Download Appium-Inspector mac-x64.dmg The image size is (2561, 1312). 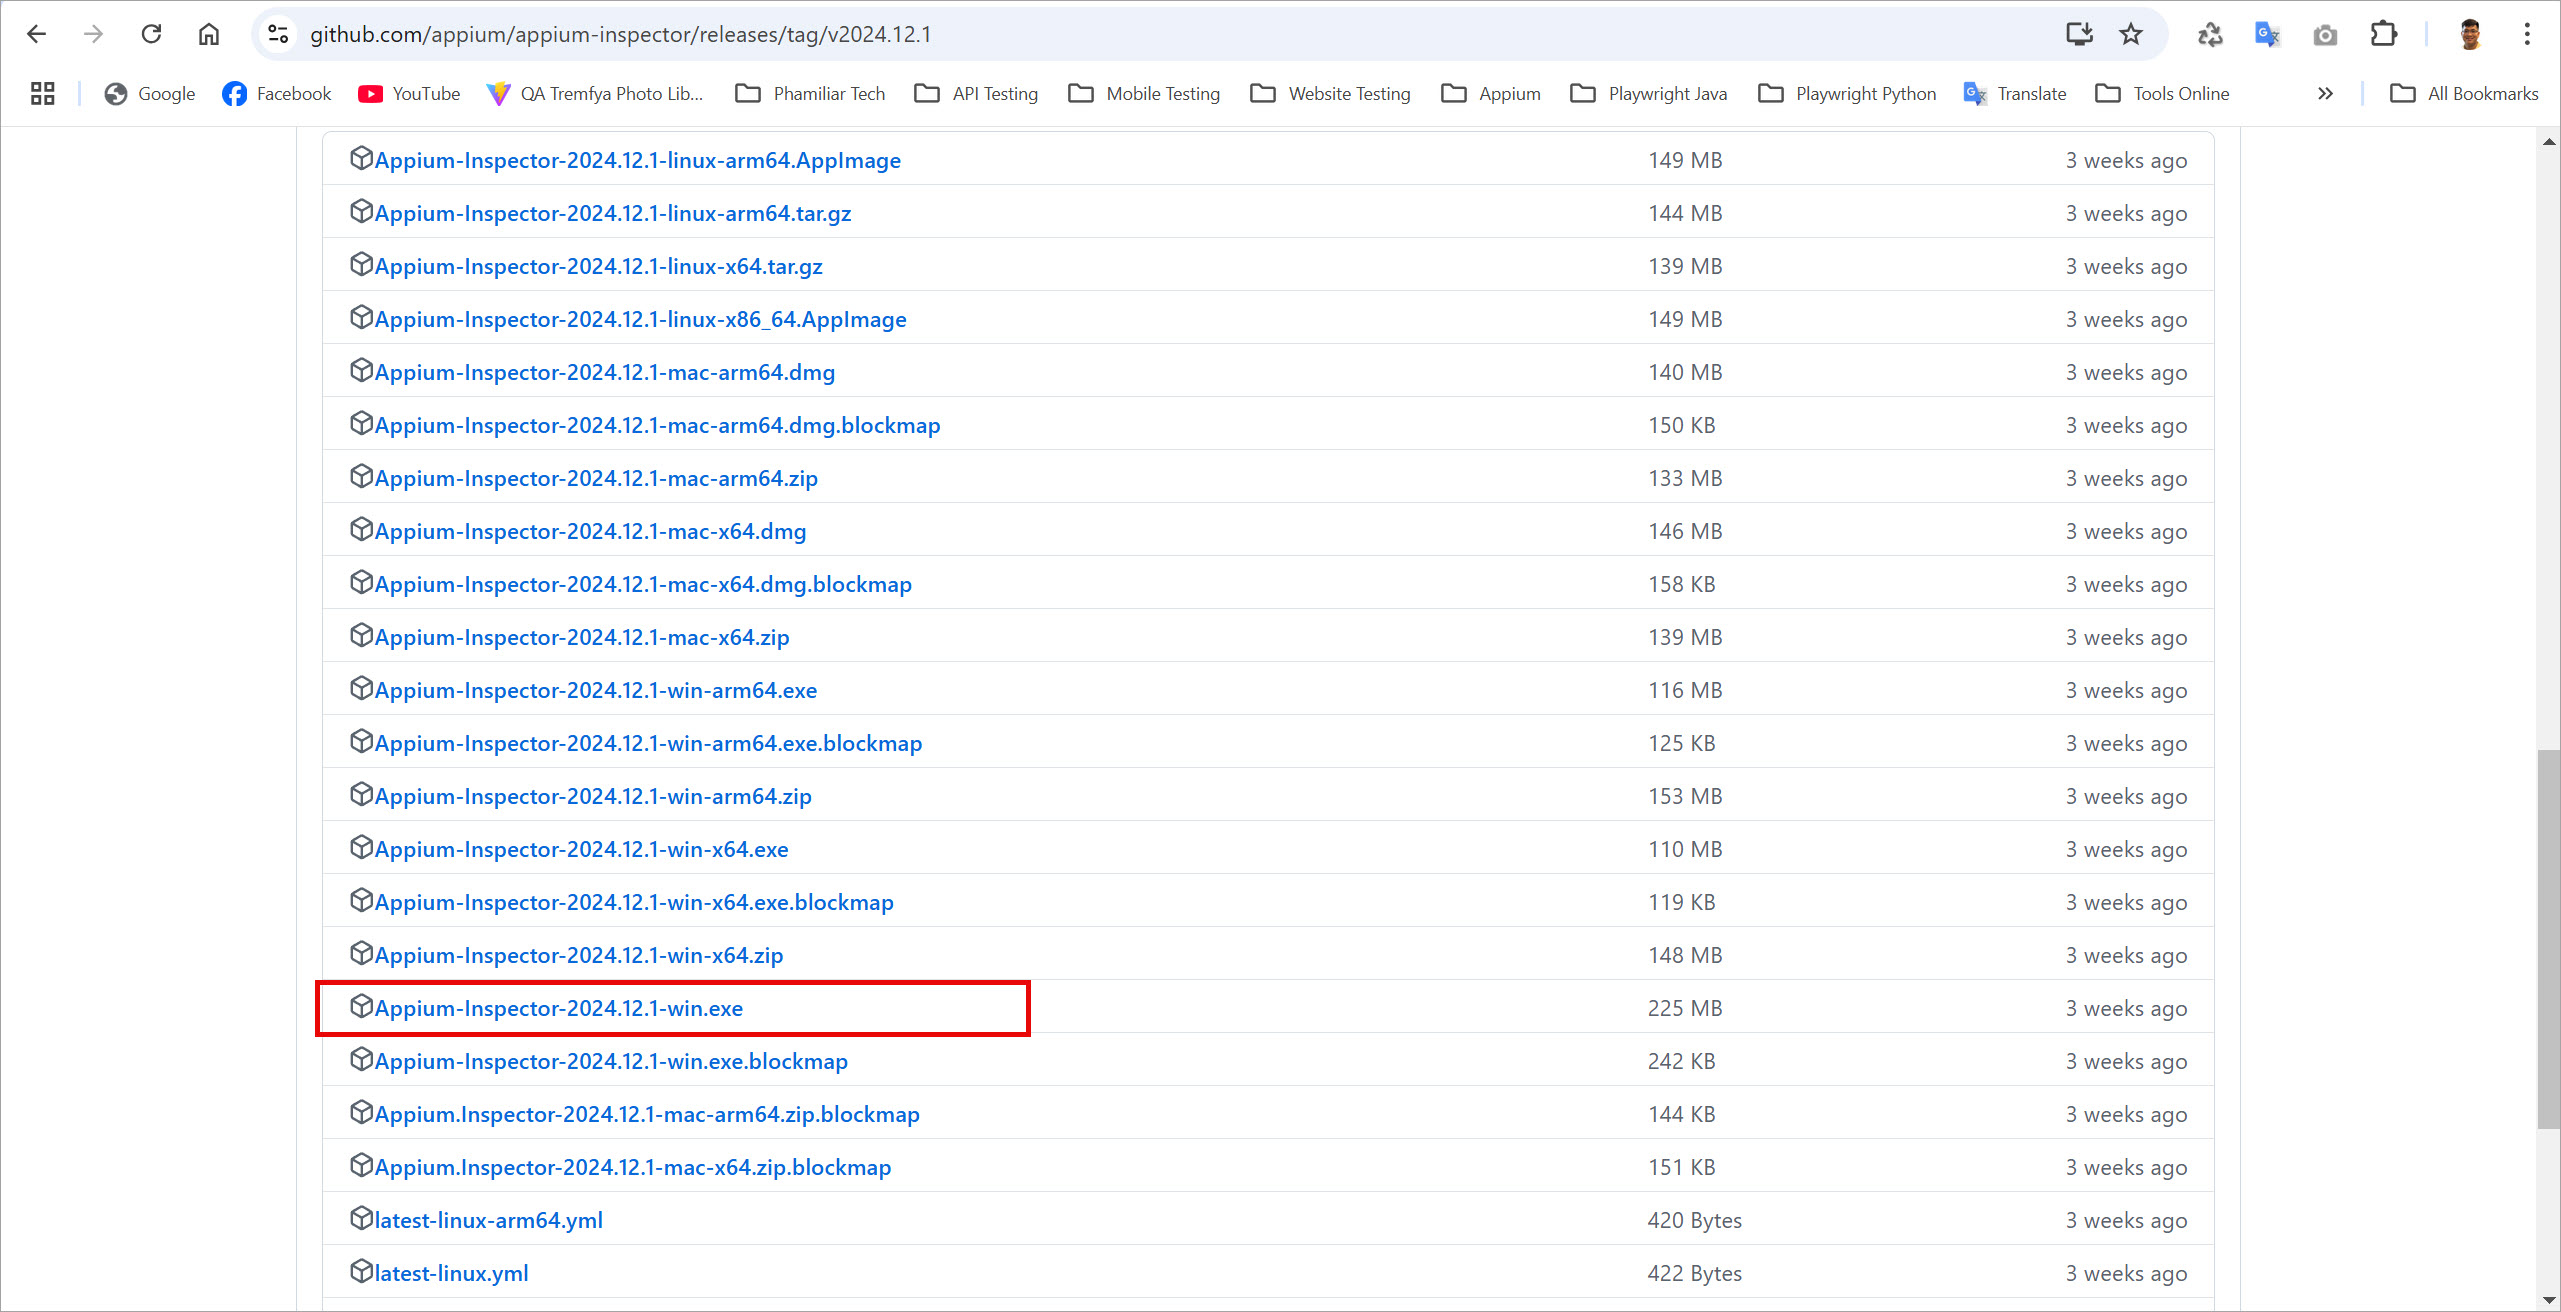coord(590,531)
